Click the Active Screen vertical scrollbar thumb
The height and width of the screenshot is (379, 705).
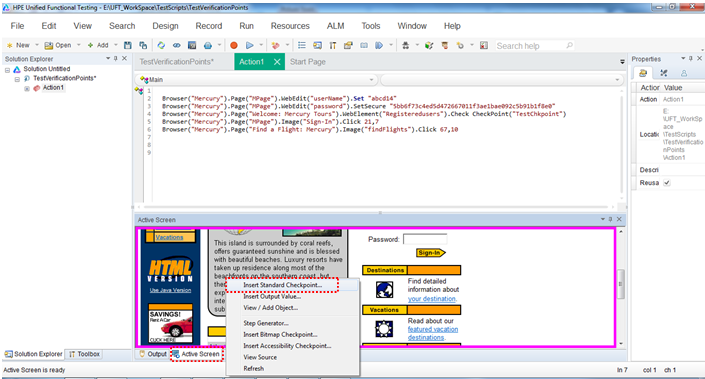tap(621, 284)
